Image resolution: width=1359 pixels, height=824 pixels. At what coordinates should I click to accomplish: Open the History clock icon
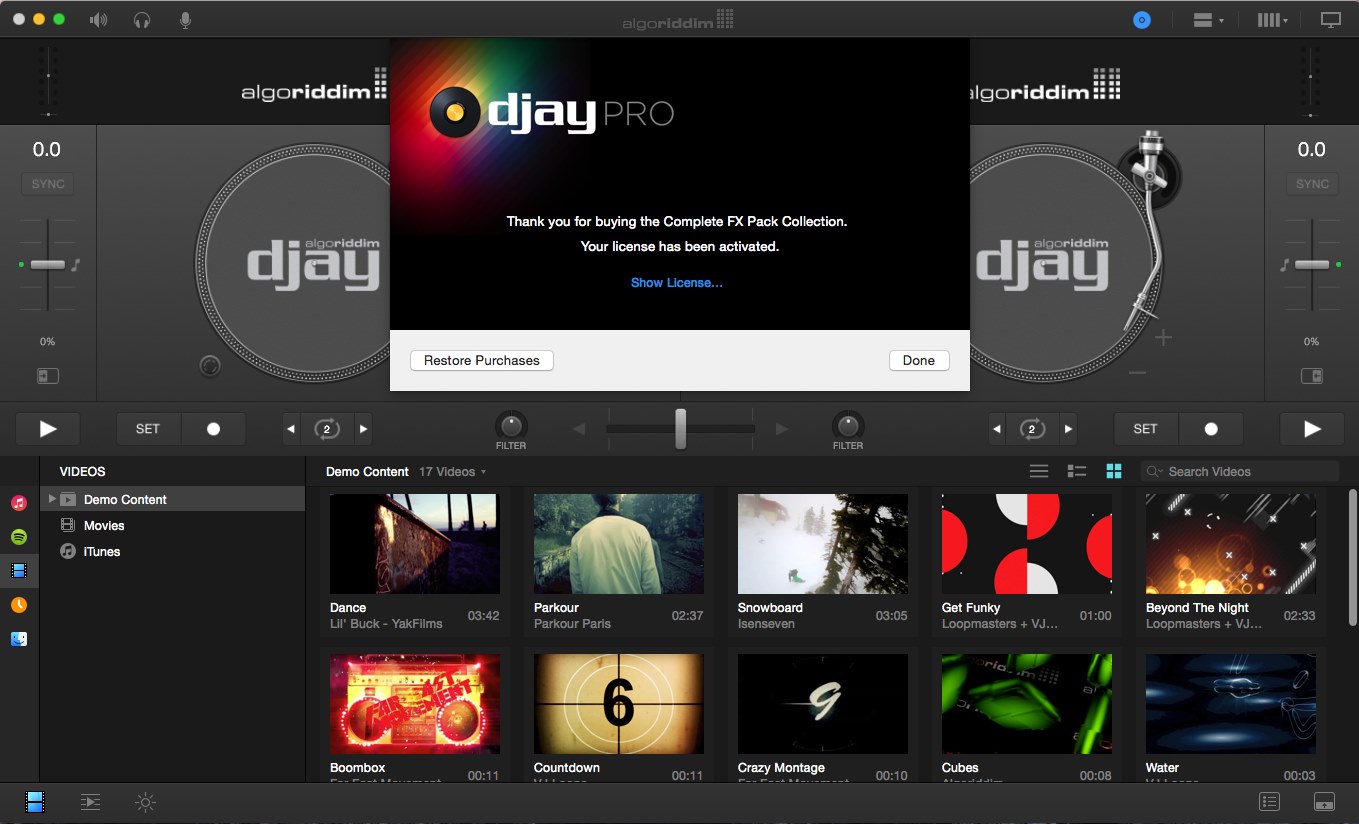[19, 605]
